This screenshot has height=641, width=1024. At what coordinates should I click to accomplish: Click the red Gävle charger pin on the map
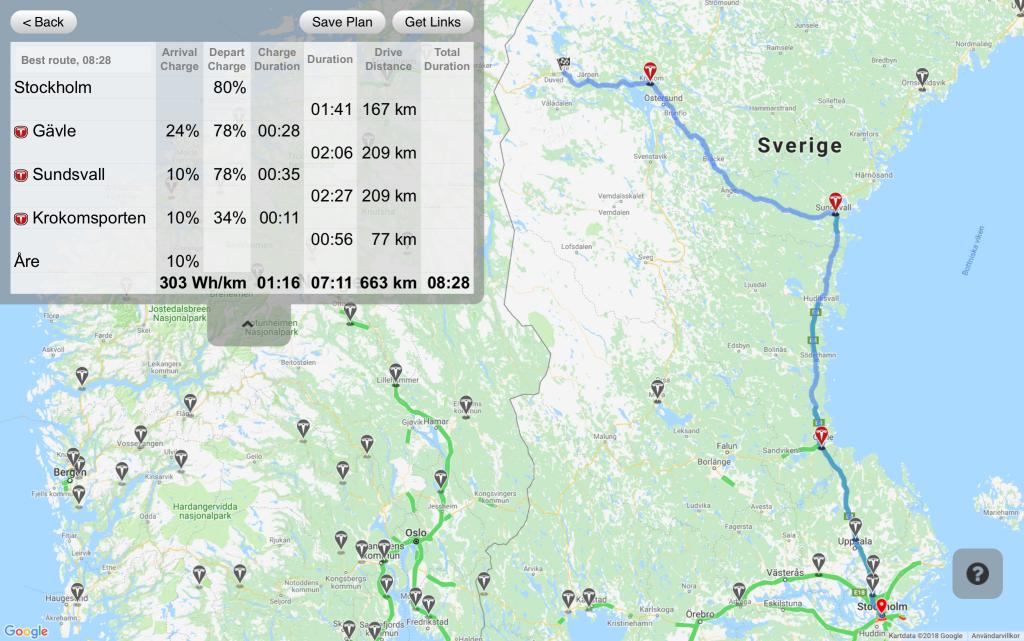pos(822,437)
